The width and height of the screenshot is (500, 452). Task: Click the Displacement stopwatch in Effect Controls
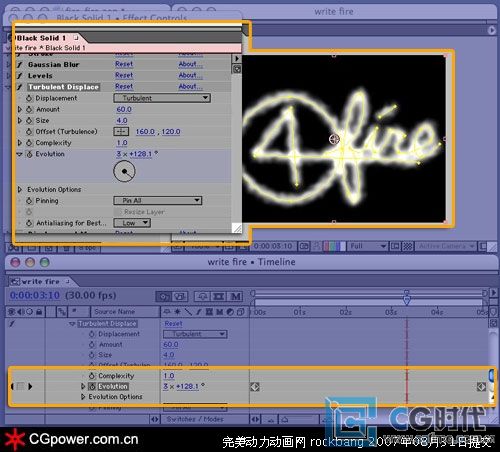(29, 98)
